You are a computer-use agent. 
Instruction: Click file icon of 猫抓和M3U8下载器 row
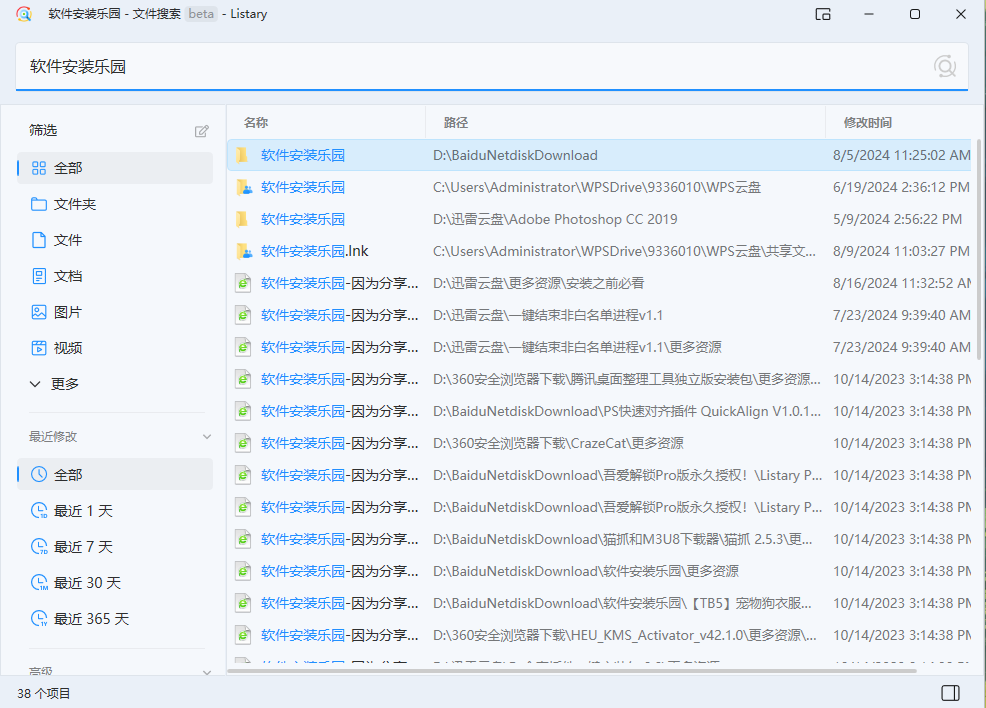pos(243,539)
